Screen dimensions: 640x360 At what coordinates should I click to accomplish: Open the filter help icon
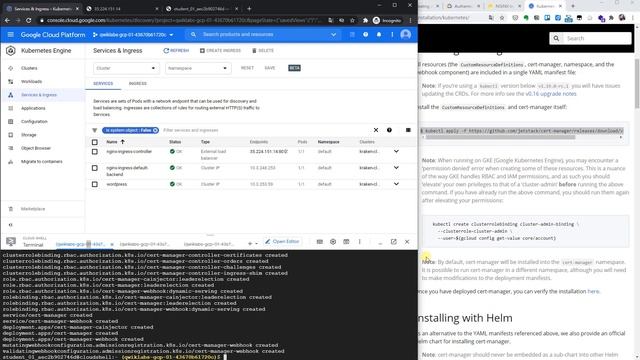(389, 130)
